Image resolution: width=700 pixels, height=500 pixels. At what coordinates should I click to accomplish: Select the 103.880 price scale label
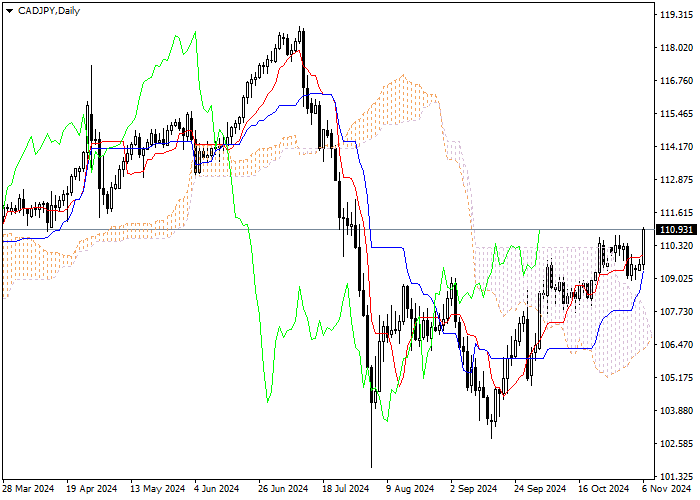click(x=676, y=411)
